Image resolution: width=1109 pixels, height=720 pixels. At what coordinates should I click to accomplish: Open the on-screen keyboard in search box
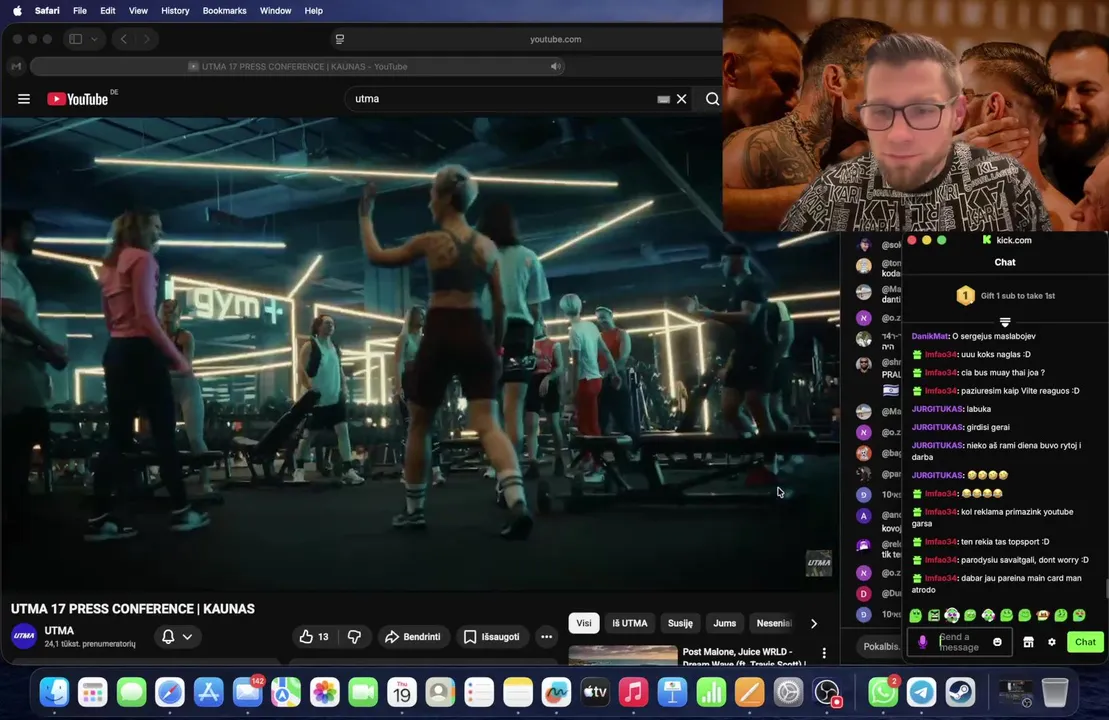tap(663, 99)
